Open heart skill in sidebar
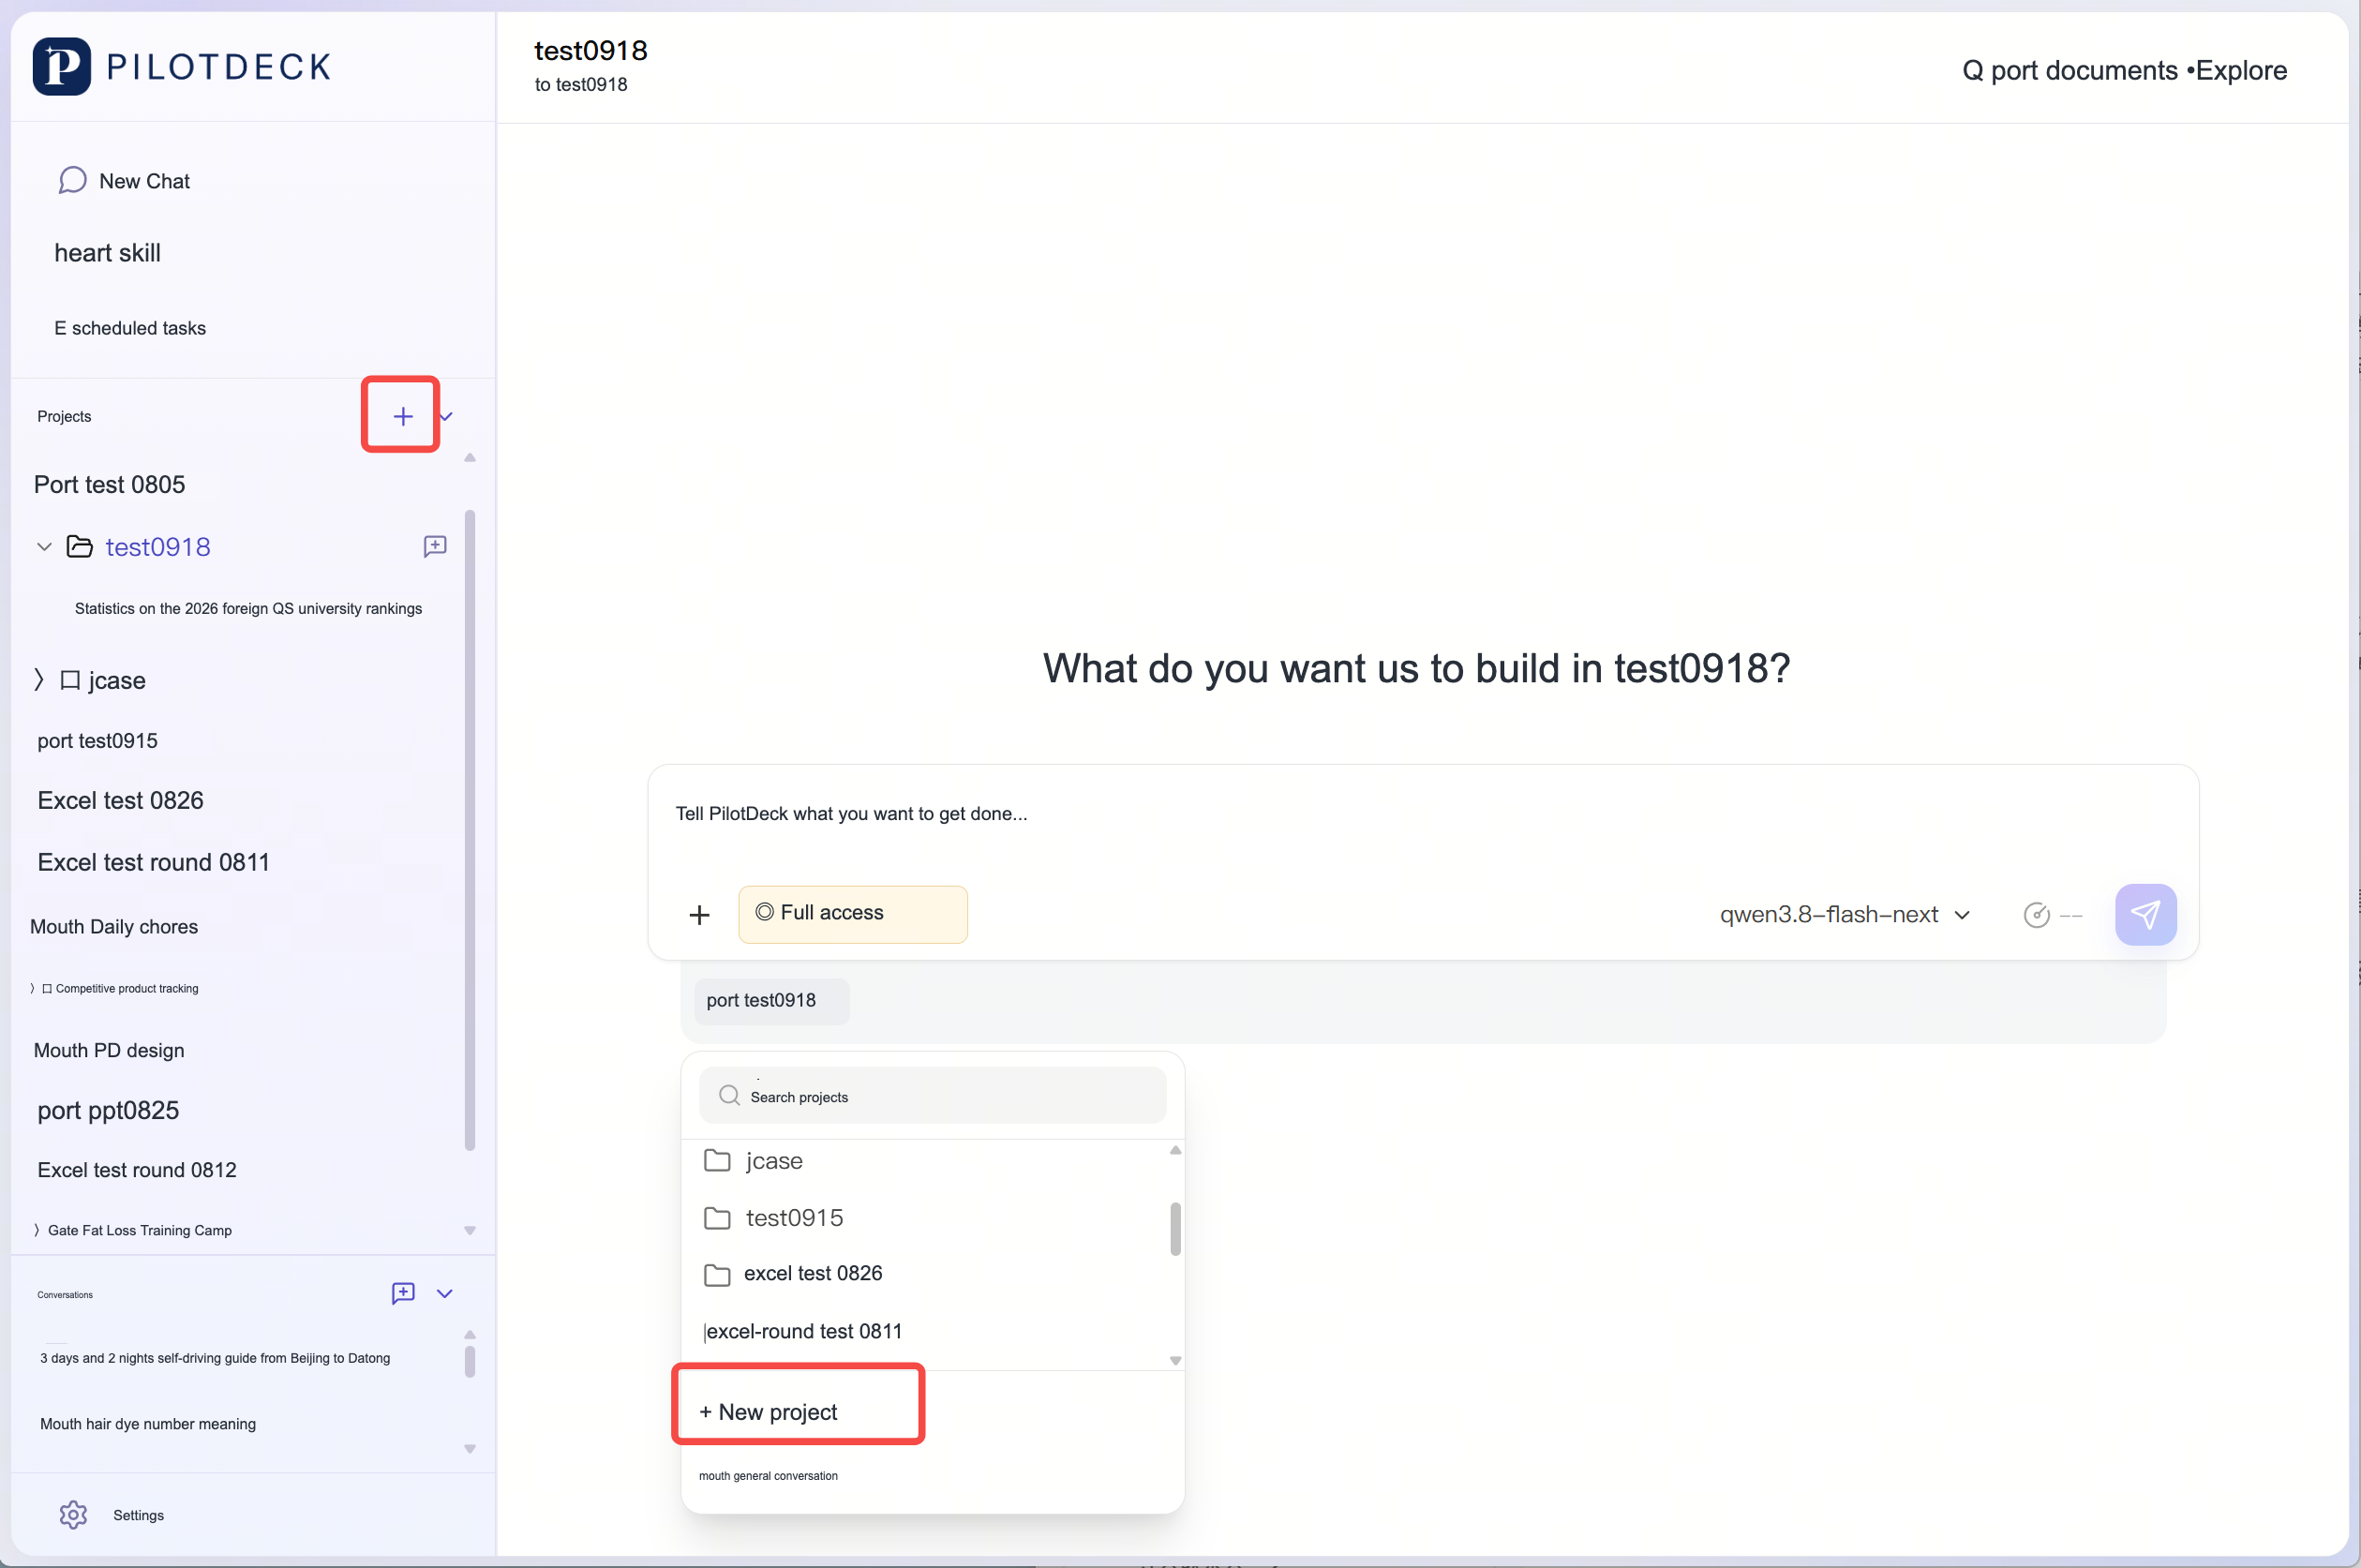The height and width of the screenshot is (1568, 2361). (107, 253)
